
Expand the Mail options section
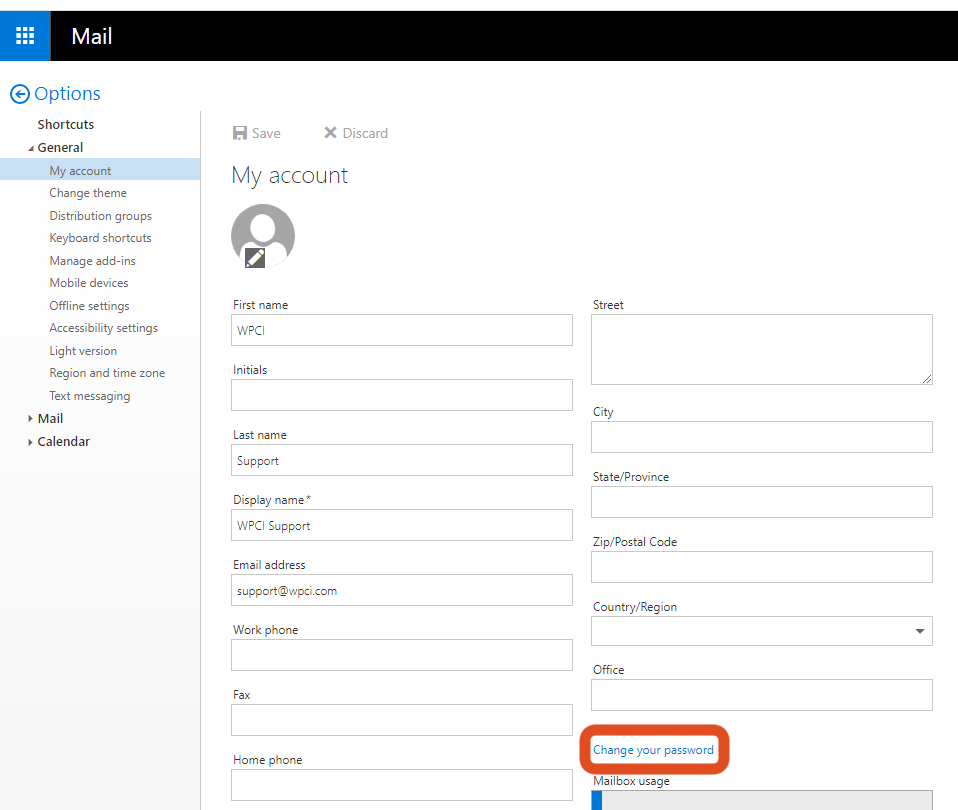[31, 419]
